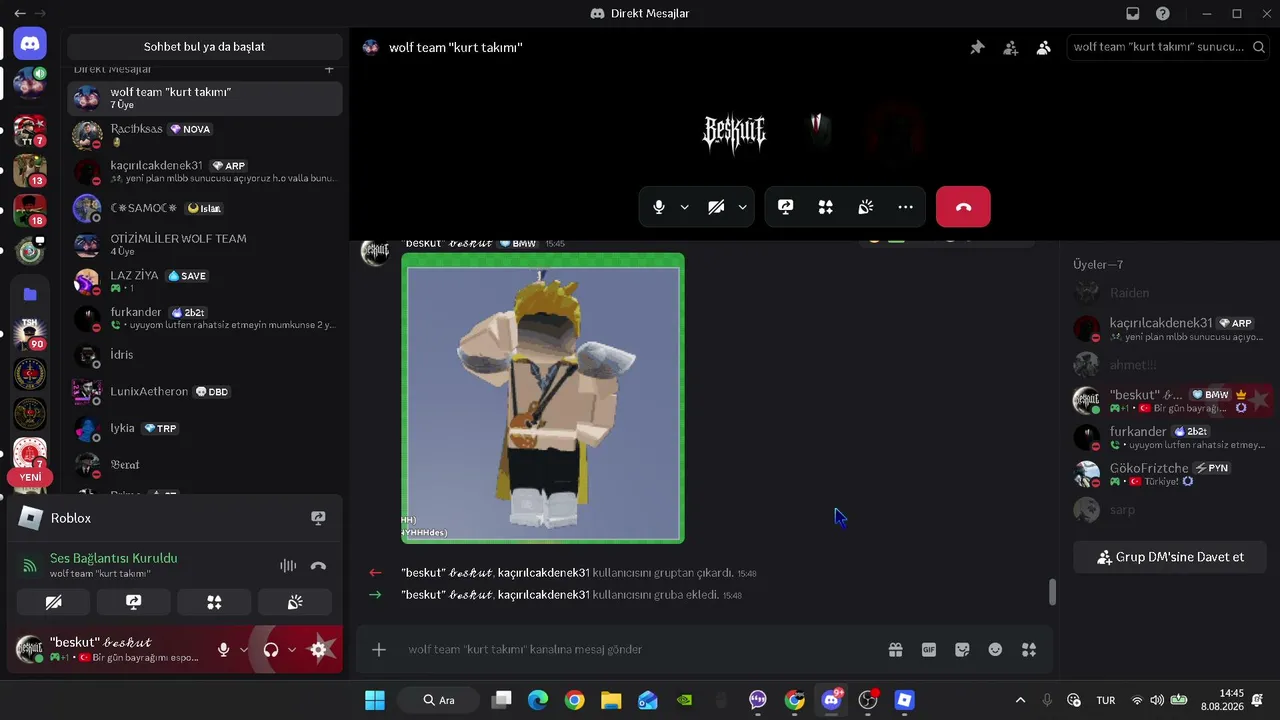Share screen from bottom-left voice panel
Viewport: 1280px width, 720px height.
click(134, 602)
